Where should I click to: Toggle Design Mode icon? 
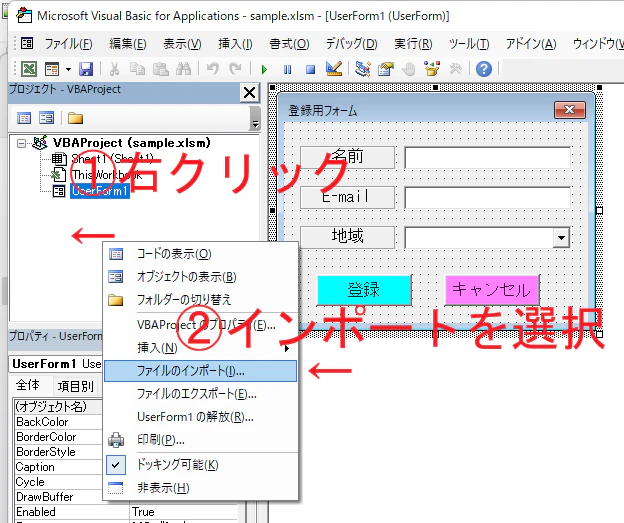(x=333, y=68)
